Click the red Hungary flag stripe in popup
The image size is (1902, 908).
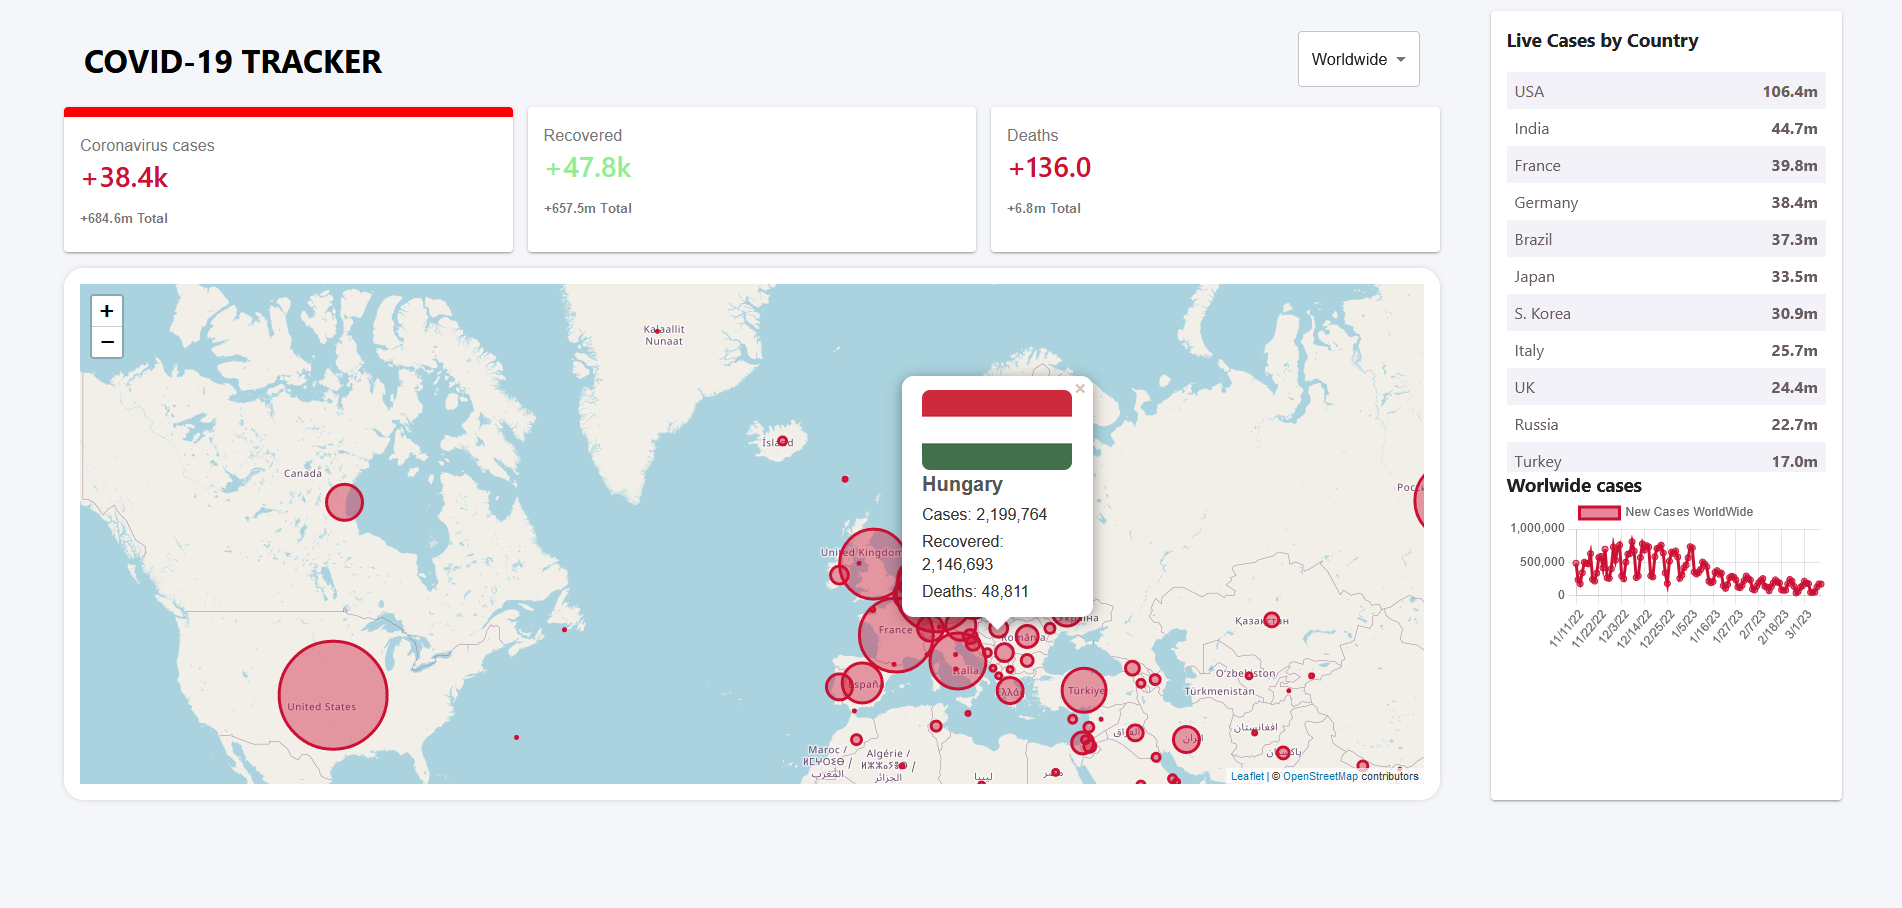pyautogui.click(x=995, y=404)
